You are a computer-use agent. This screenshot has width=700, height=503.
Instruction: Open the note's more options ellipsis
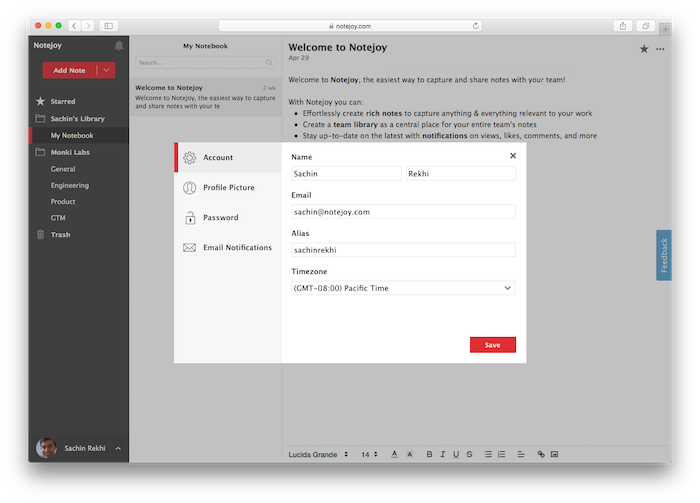coord(659,48)
